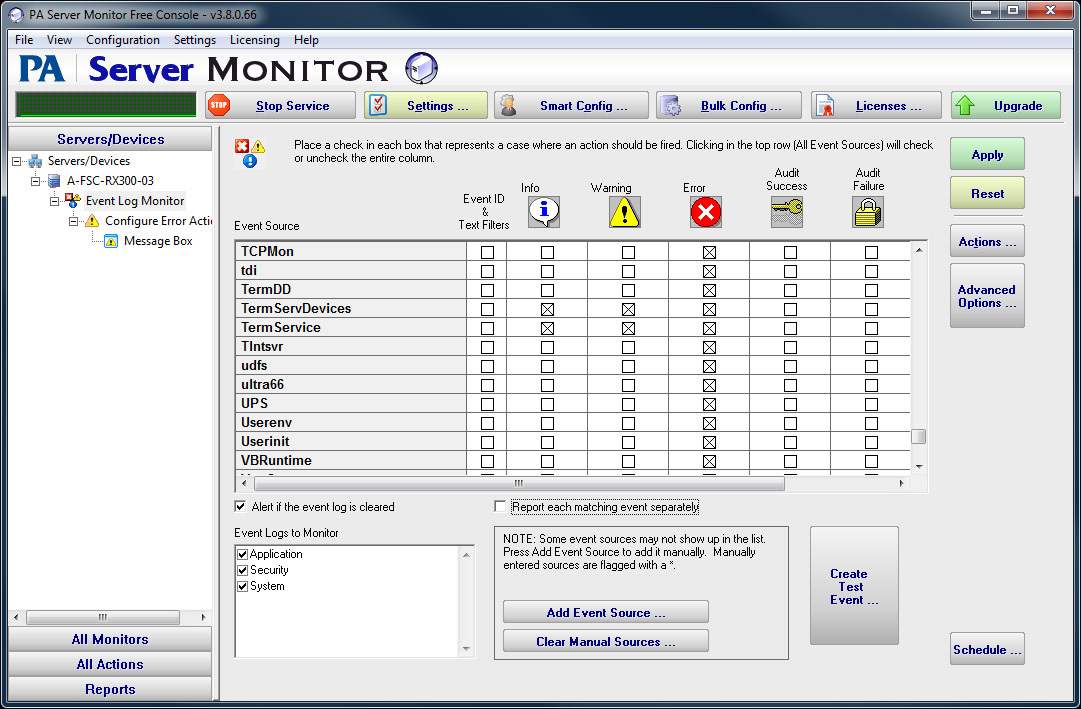
Task: Click the Audit Success key icon
Action: click(786, 211)
